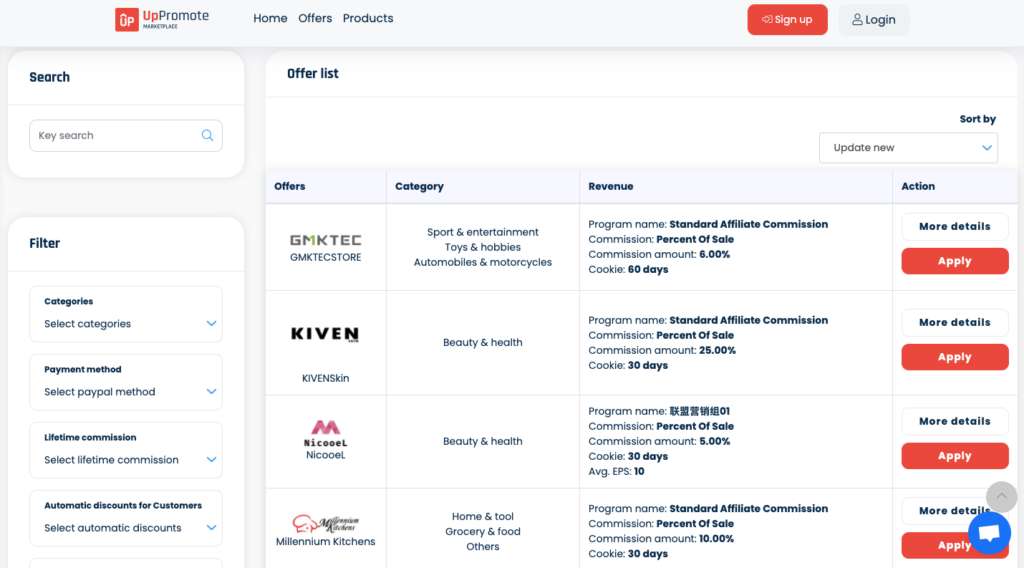Click the Revenue column header

click(x=611, y=186)
